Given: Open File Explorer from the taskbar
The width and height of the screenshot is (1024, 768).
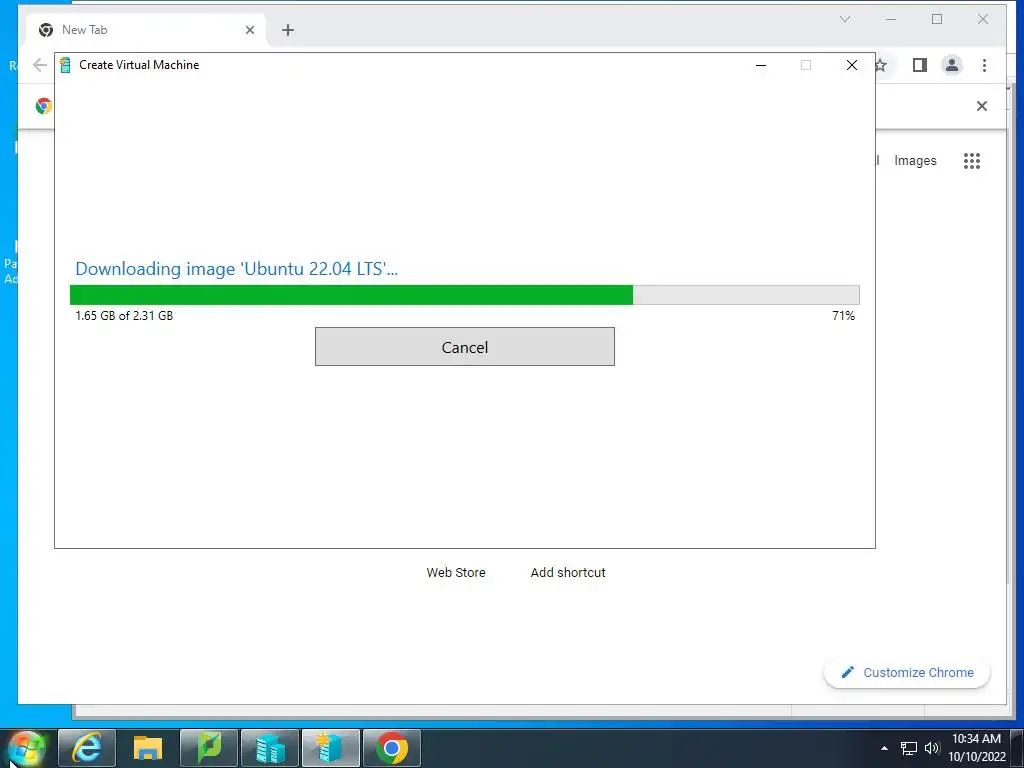Looking at the screenshot, I should coord(148,748).
